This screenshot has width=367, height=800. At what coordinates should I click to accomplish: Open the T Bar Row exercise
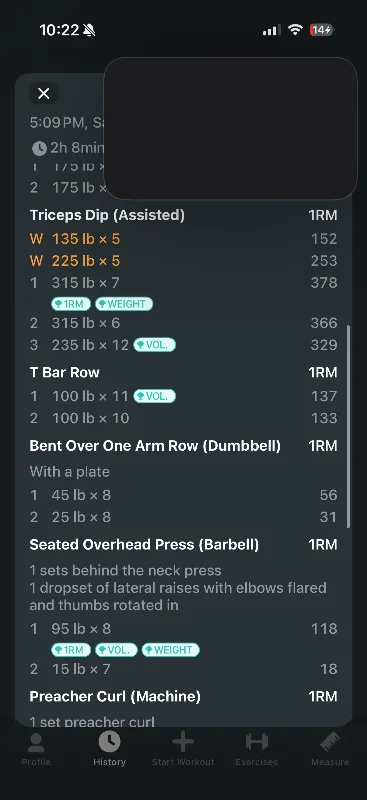(x=64, y=372)
